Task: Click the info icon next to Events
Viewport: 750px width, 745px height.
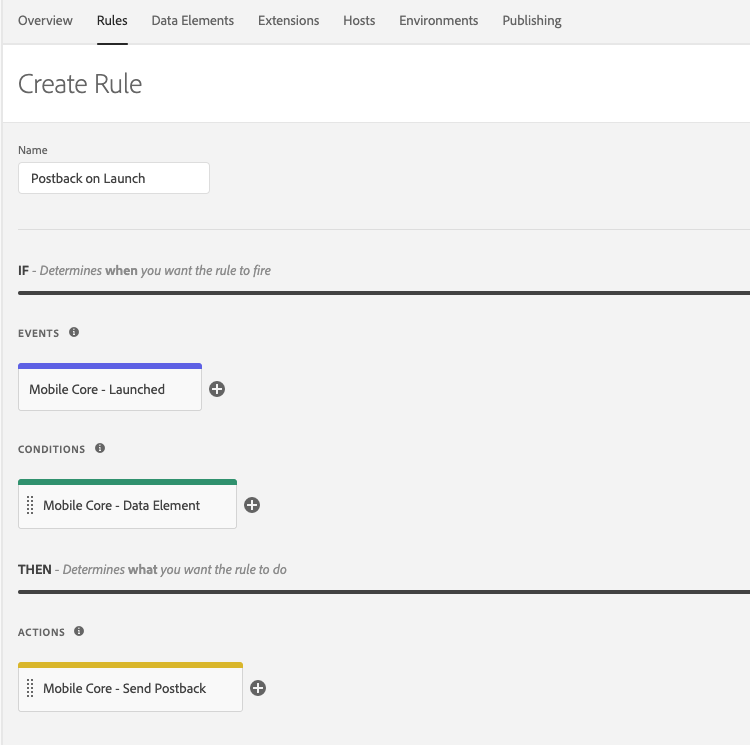Action: pos(74,332)
